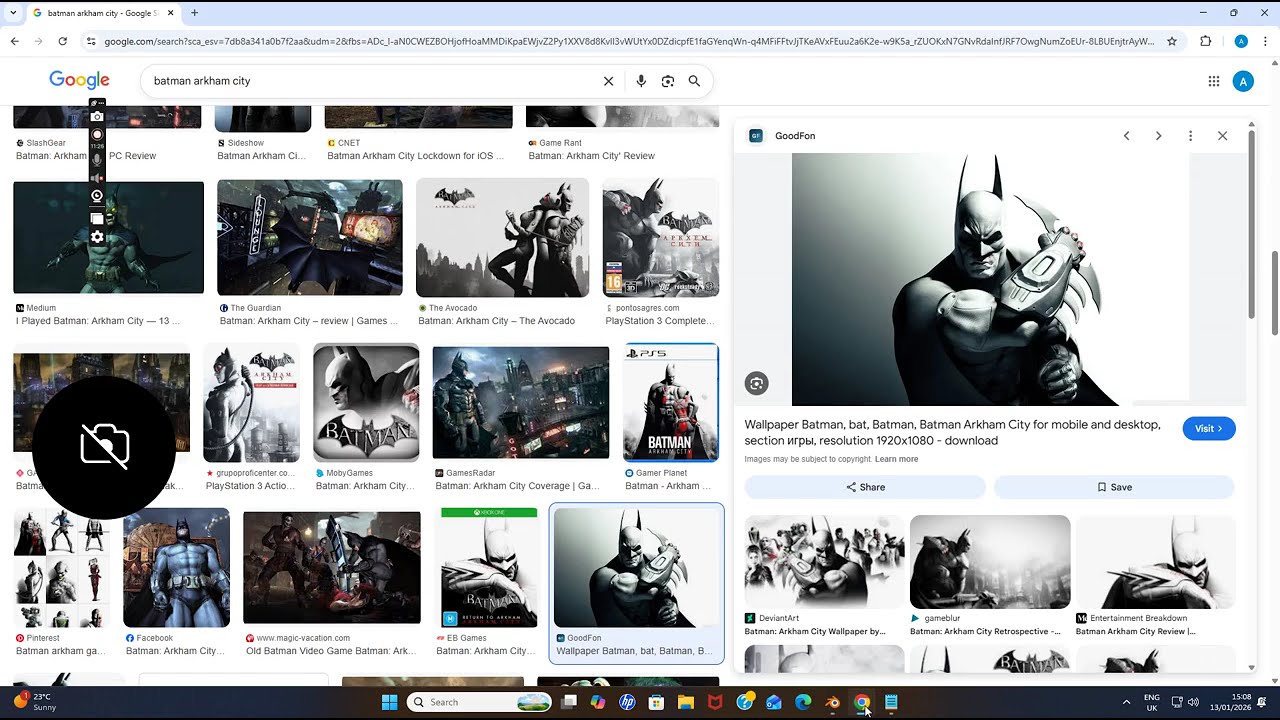Open the Entertainment Breakdown review related thumbnail
This screenshot has height=720, width=1280.
pos(1155,562)
